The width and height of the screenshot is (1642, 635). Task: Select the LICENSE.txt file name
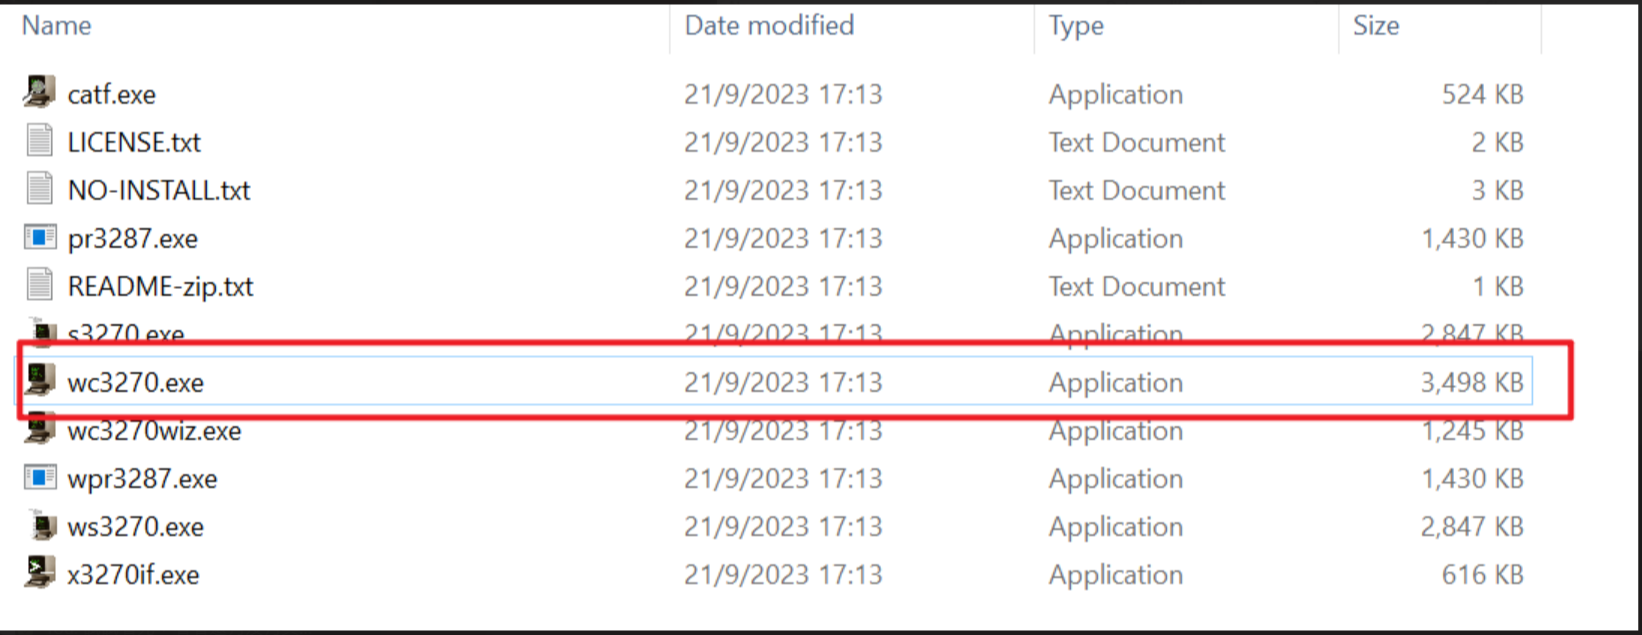pos(134,141)
